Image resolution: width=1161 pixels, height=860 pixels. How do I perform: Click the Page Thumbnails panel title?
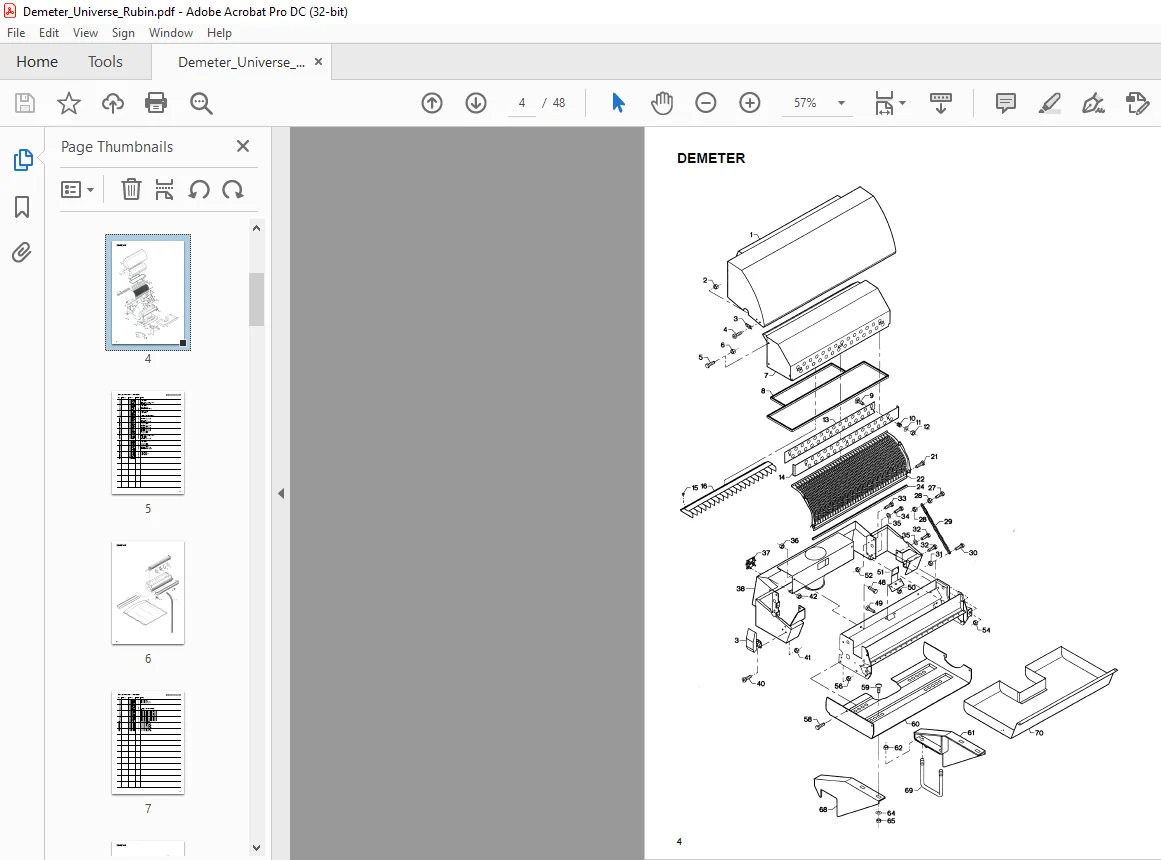click(x=117, y=147)
